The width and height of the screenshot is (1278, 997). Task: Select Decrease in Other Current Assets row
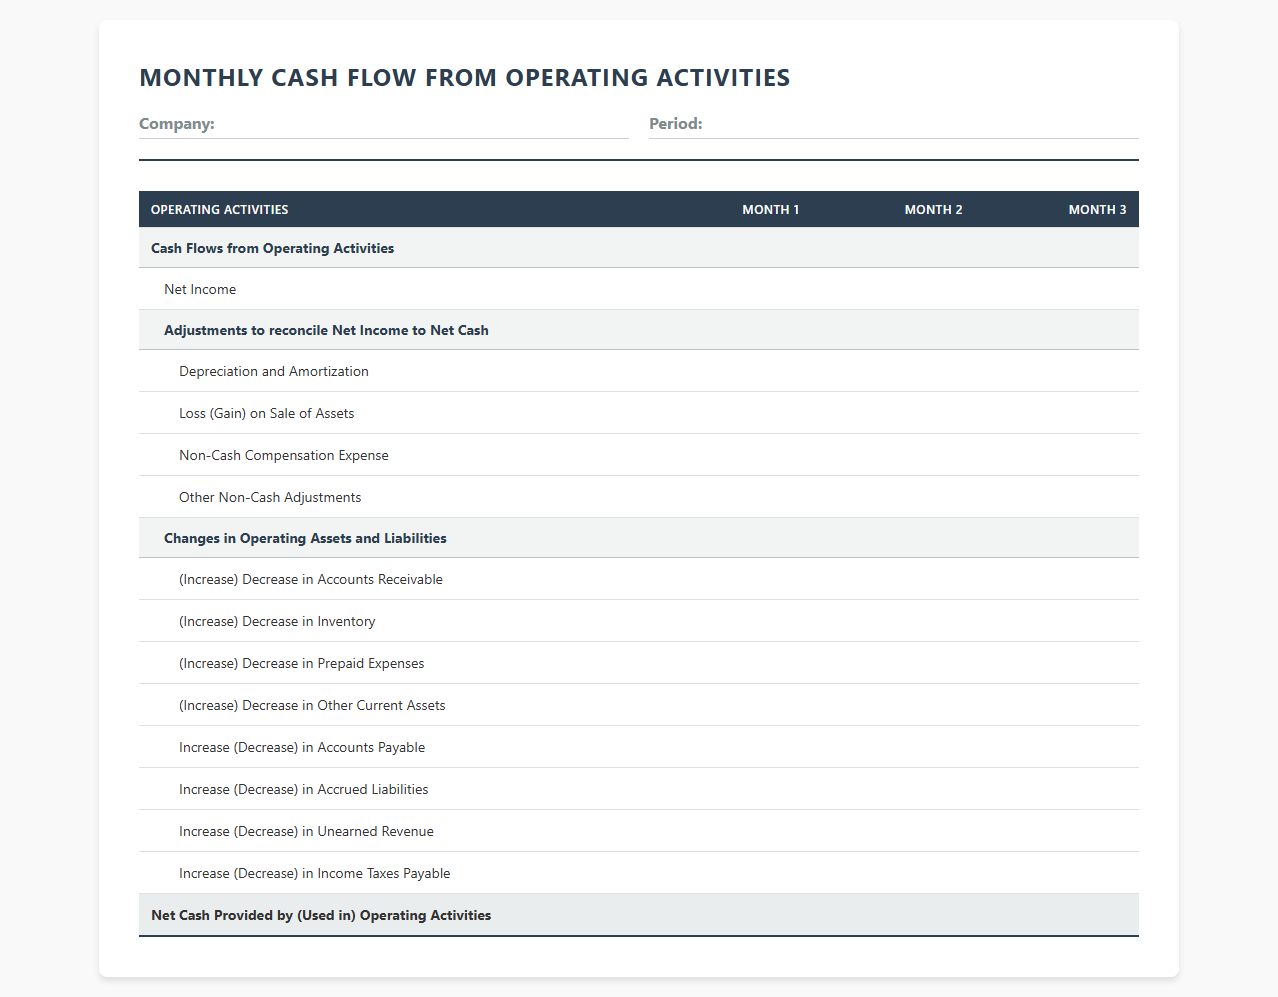point(639,705)
